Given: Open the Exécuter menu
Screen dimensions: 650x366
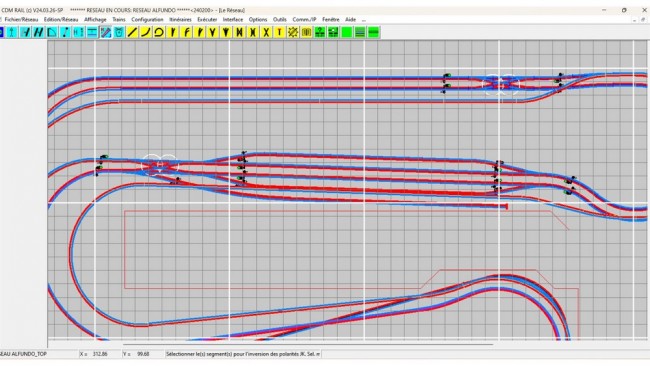Looking at the screenshot, I should (x=207, y=19).
